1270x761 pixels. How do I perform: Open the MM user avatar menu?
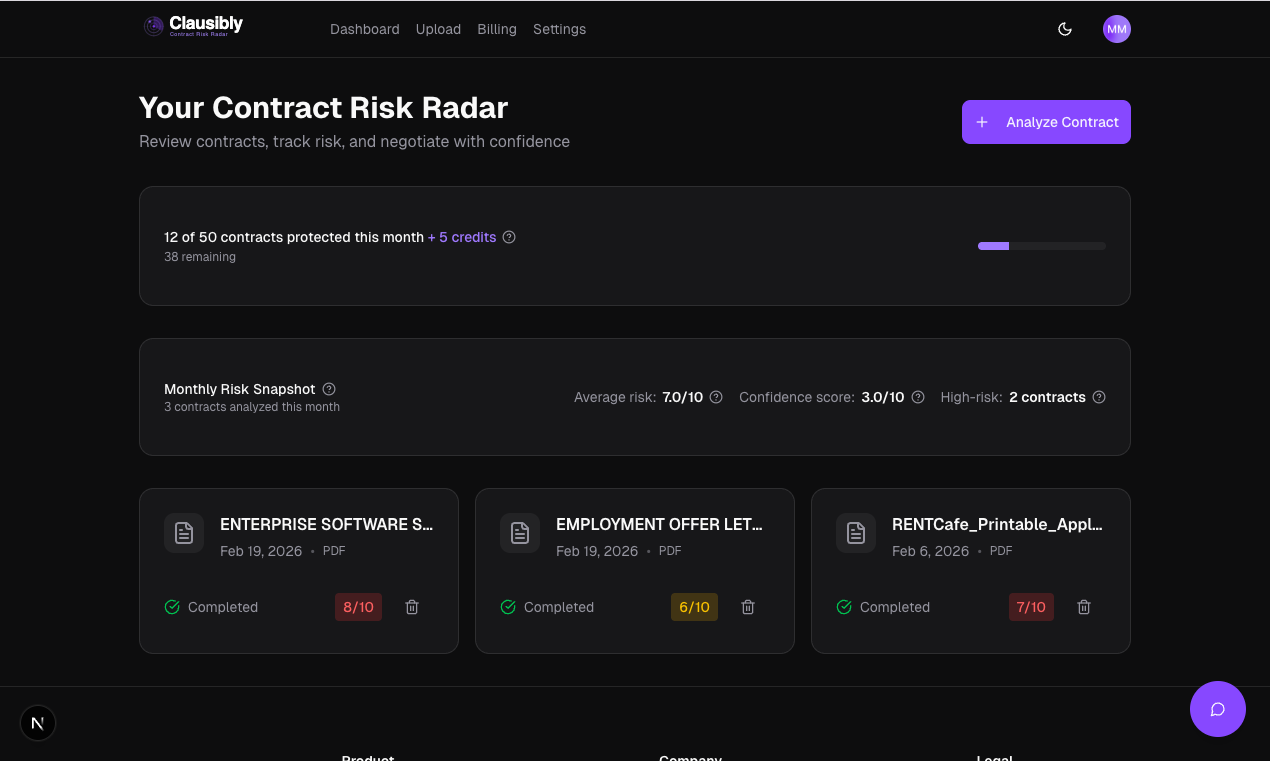(1116, 29)
